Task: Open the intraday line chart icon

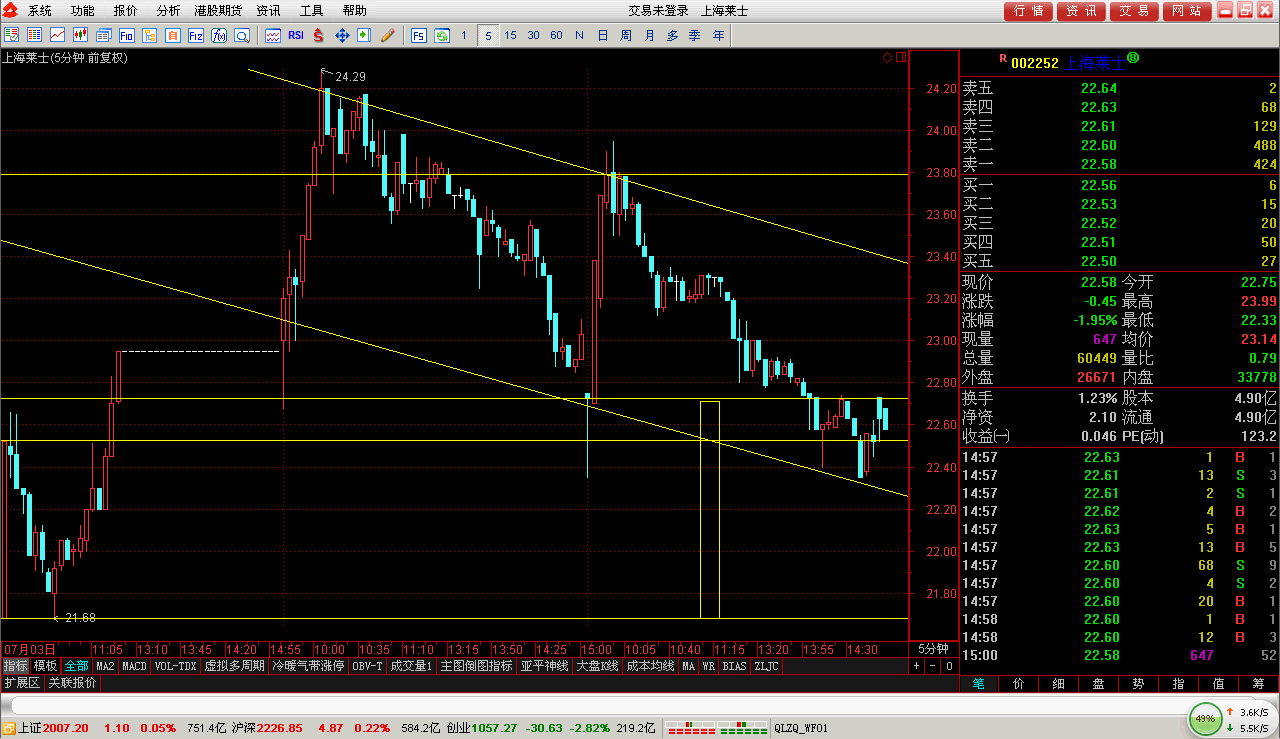Action: click(57, 35)
